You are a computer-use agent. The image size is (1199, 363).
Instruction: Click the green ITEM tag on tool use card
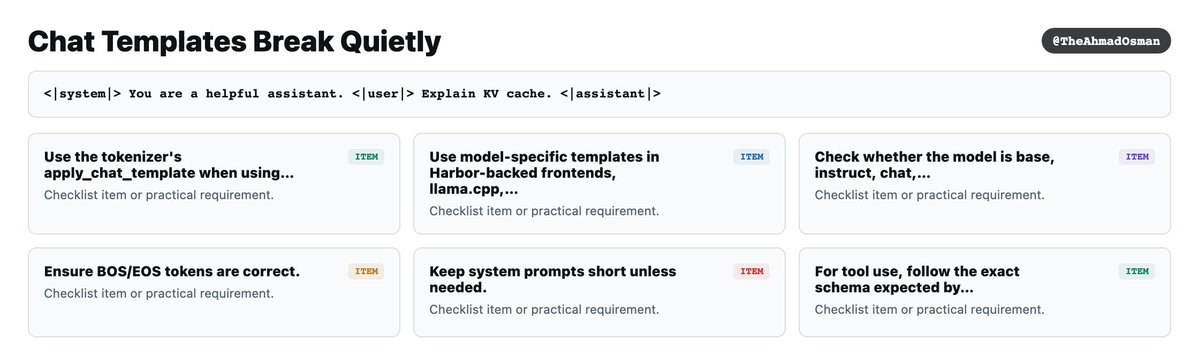coord(1137,271)
